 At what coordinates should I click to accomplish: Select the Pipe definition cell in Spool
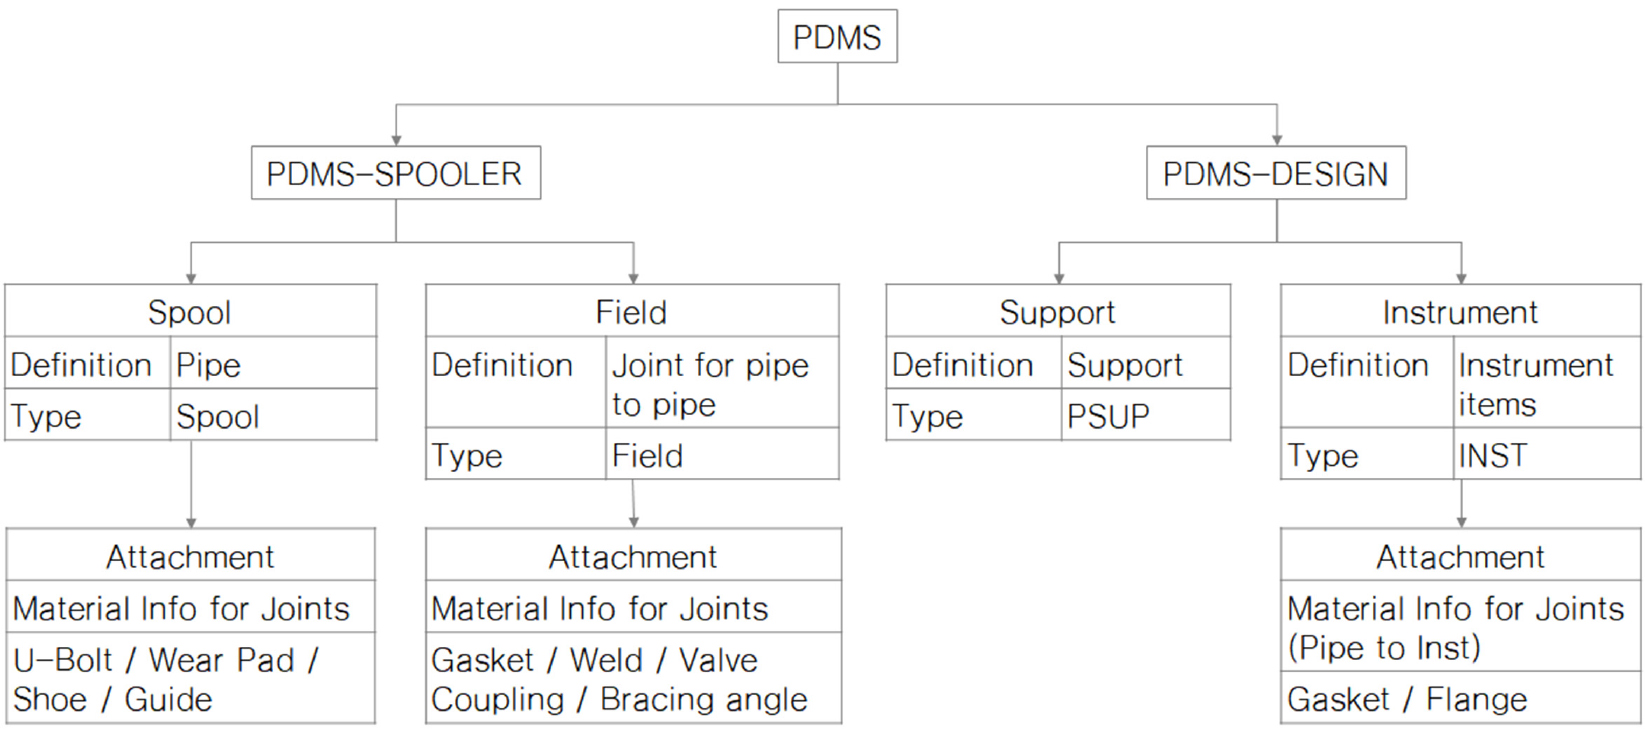coord(274,363)
